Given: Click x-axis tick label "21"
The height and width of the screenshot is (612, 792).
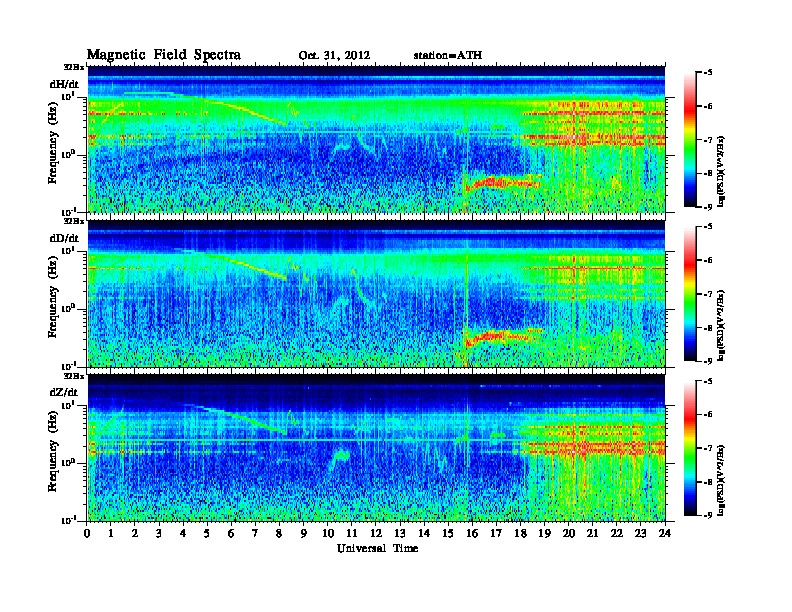Looking at the screenshot, I should coord(592,533).
